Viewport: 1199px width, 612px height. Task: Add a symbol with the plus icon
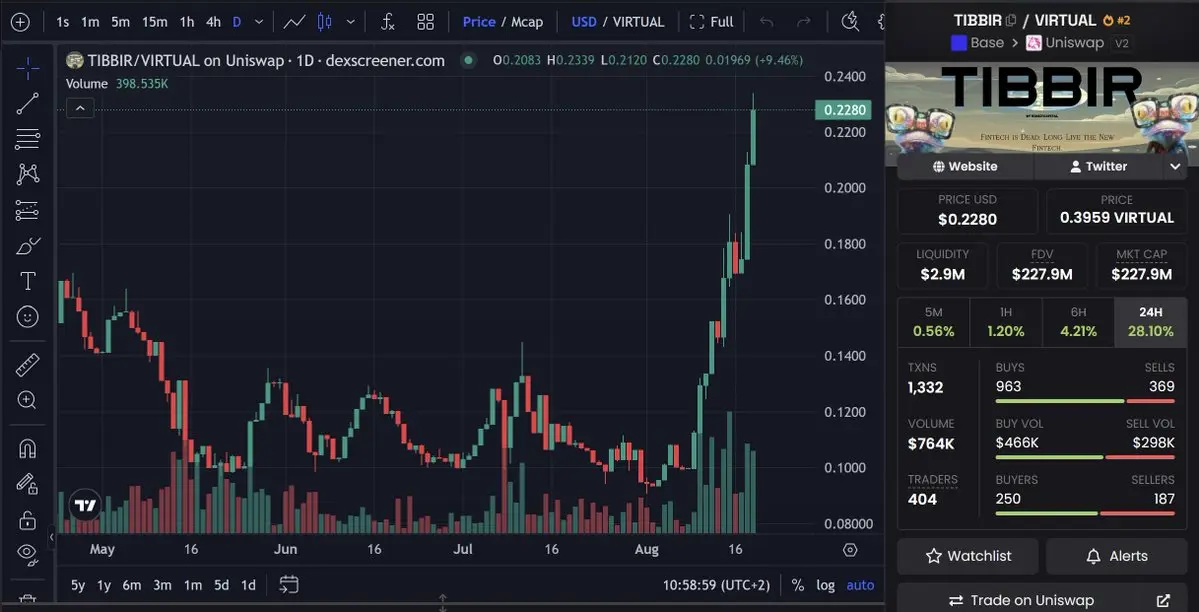tap(20, 21)
